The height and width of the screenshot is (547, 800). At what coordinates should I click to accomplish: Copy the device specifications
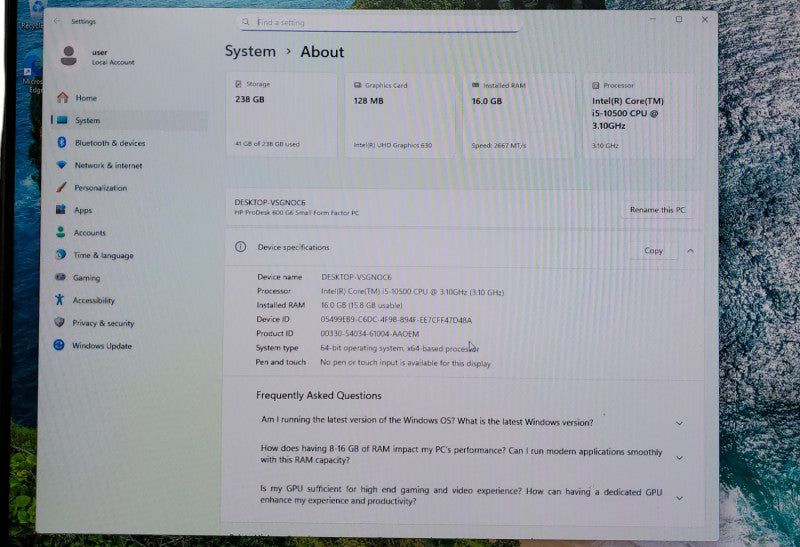654,251
